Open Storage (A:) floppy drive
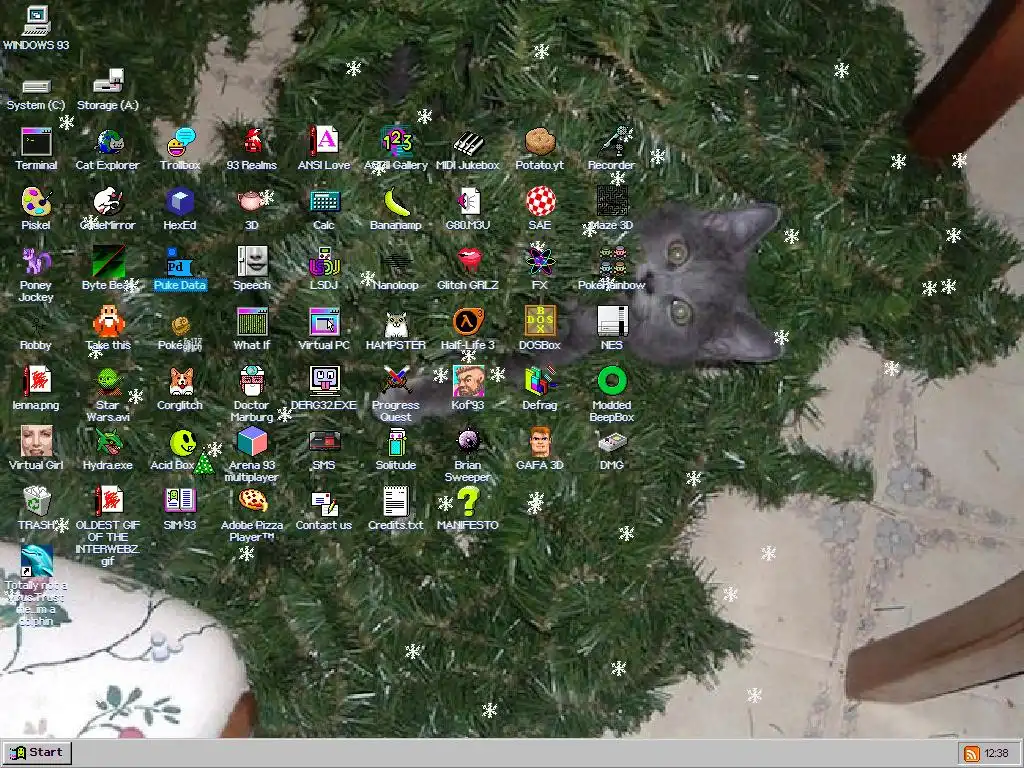Screen dimensions: 1024x768 point(108,82)
